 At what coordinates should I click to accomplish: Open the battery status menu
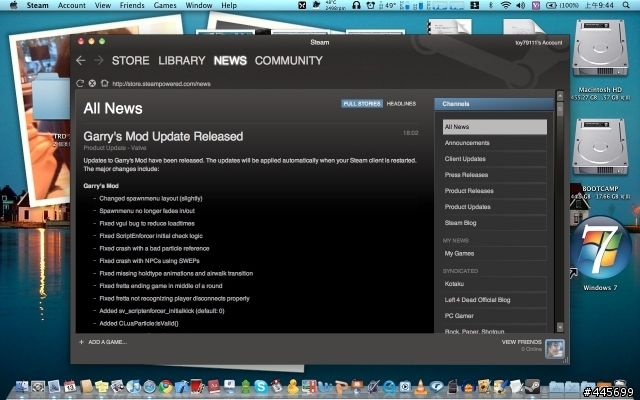562,5
